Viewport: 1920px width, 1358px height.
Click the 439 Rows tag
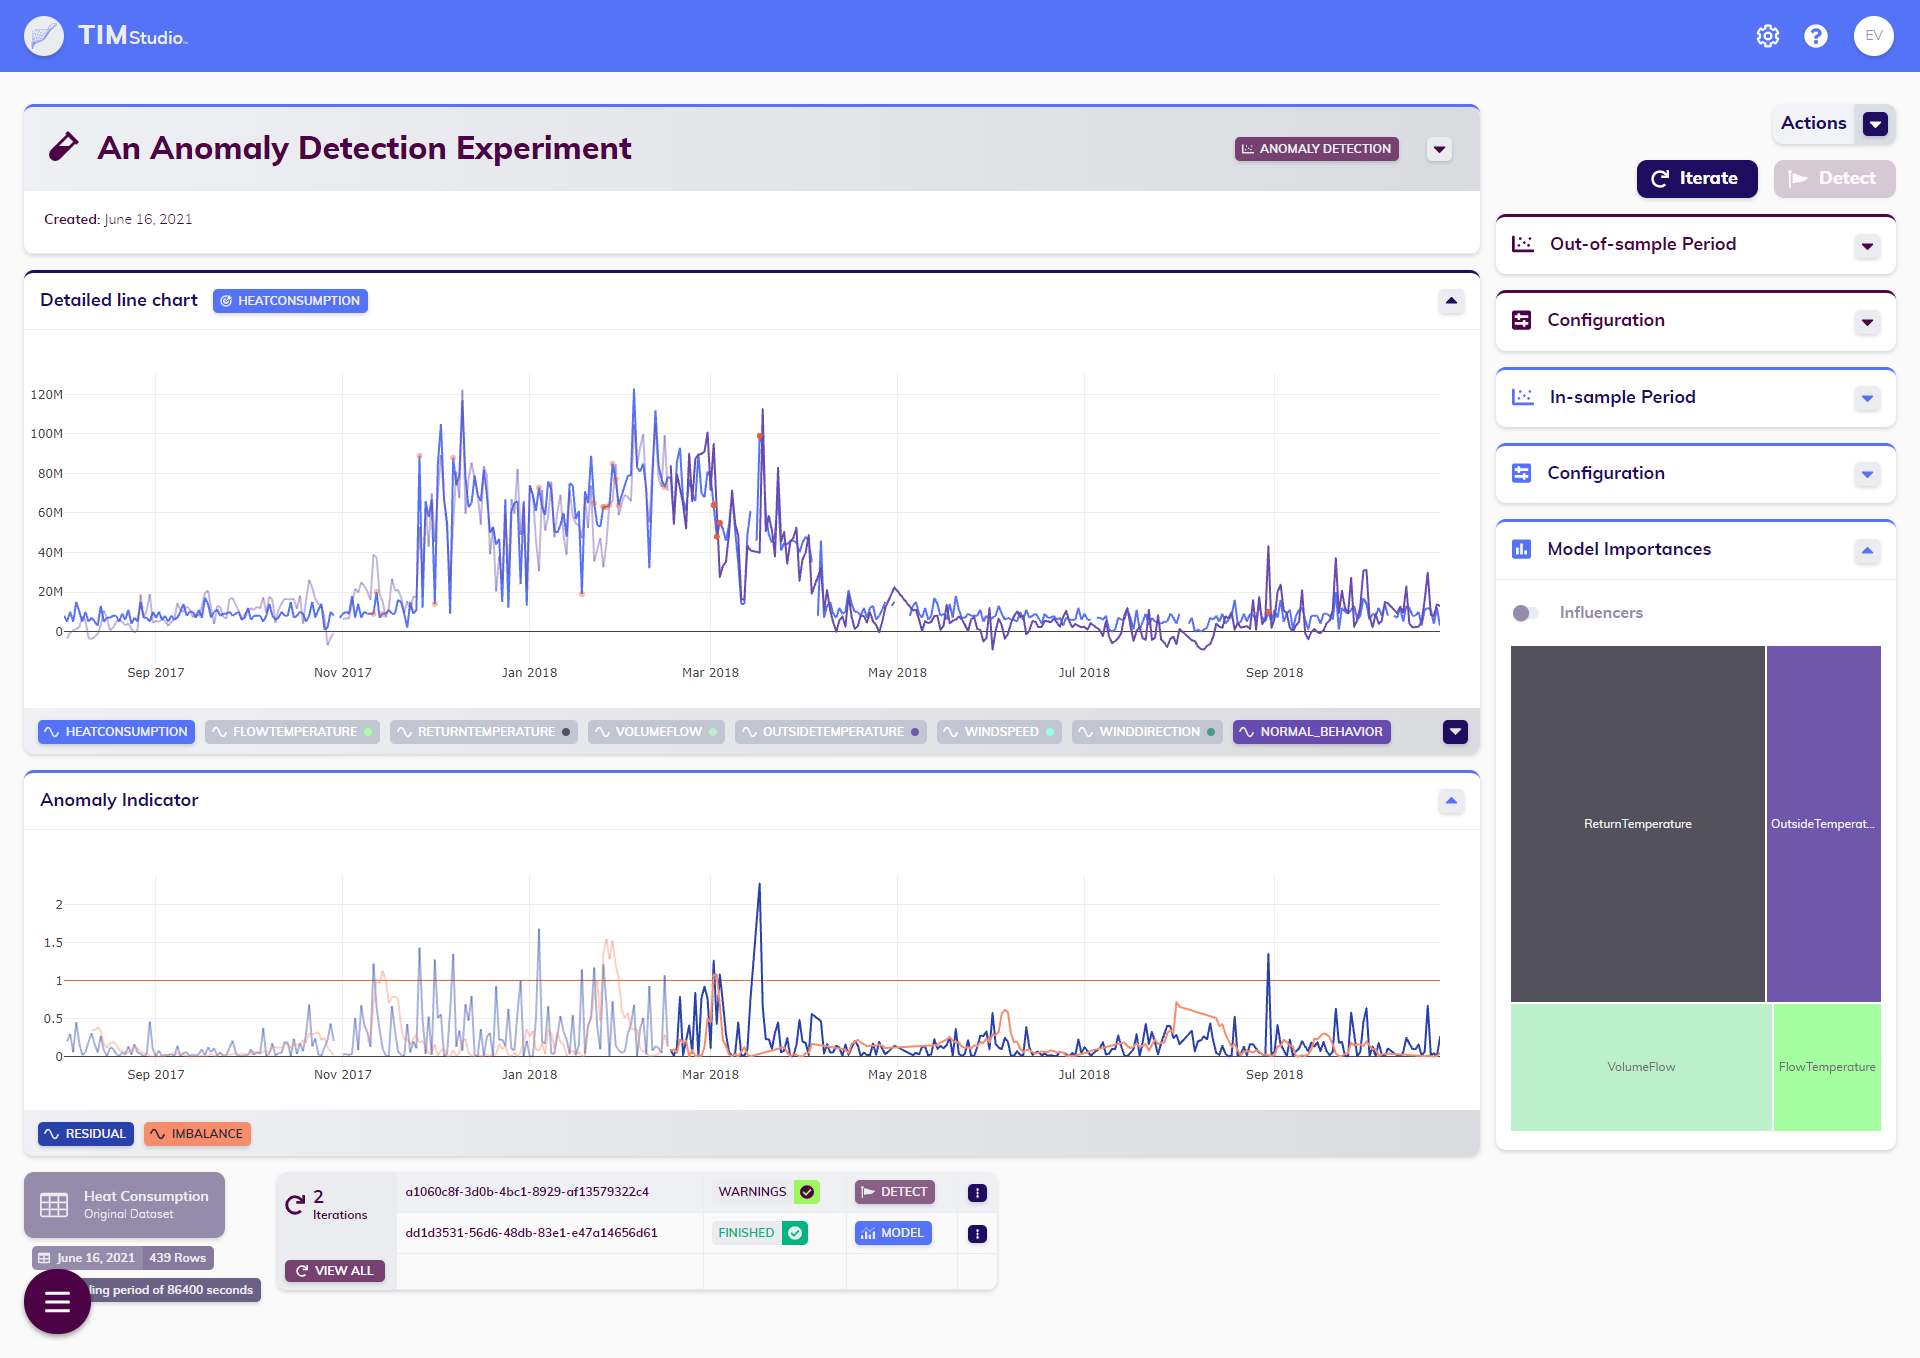click(178, 1258)
